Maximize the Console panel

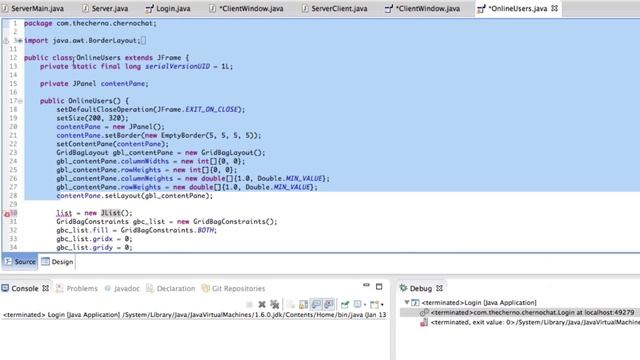click(379, 287)
